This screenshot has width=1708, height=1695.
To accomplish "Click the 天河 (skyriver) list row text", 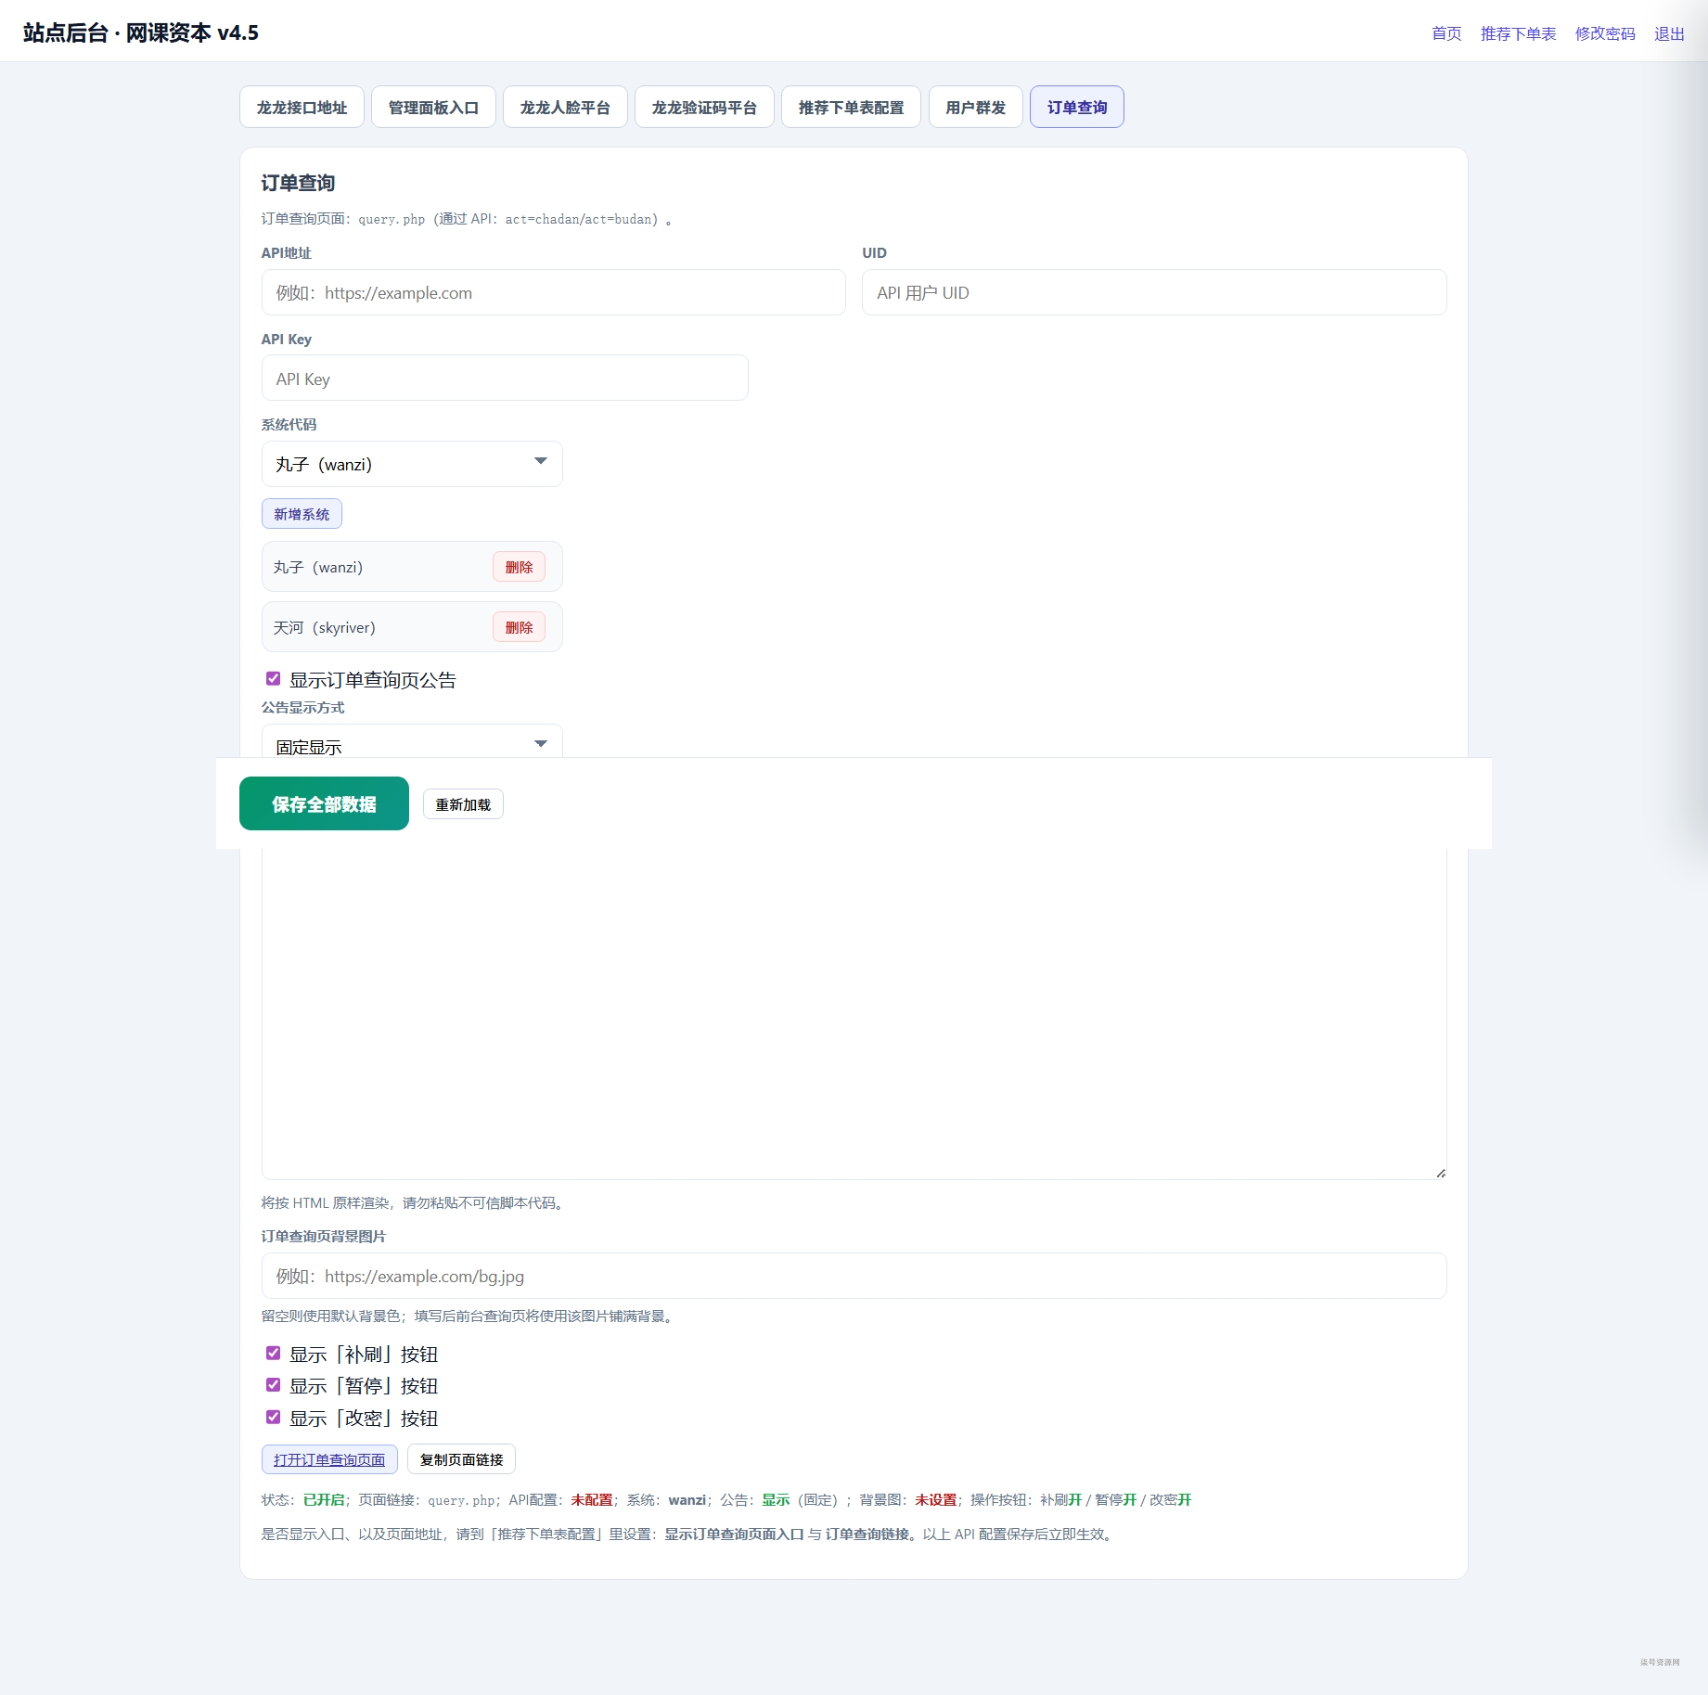I will pyautogui.click(x=324, y=628).
